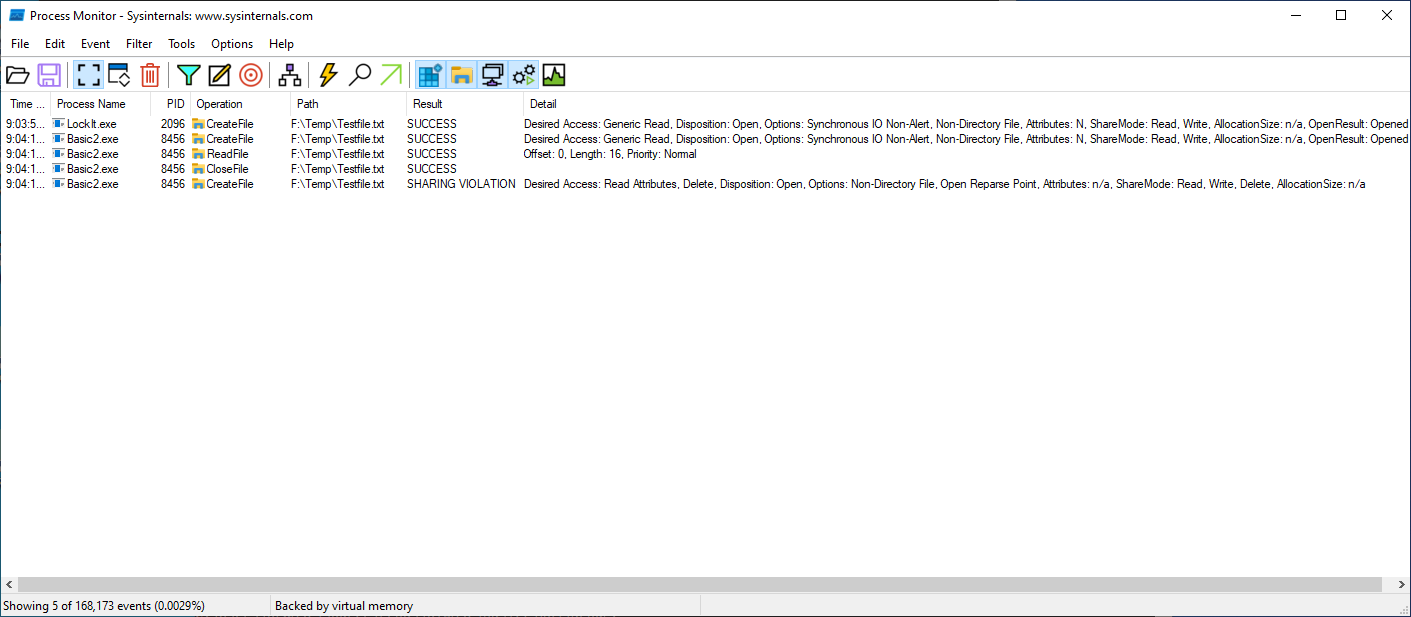Image resolution: width=1411 pixels, height=617 pixels.
Task: Click the horizontal scrollbar thumb
Action: coord(699,584)
